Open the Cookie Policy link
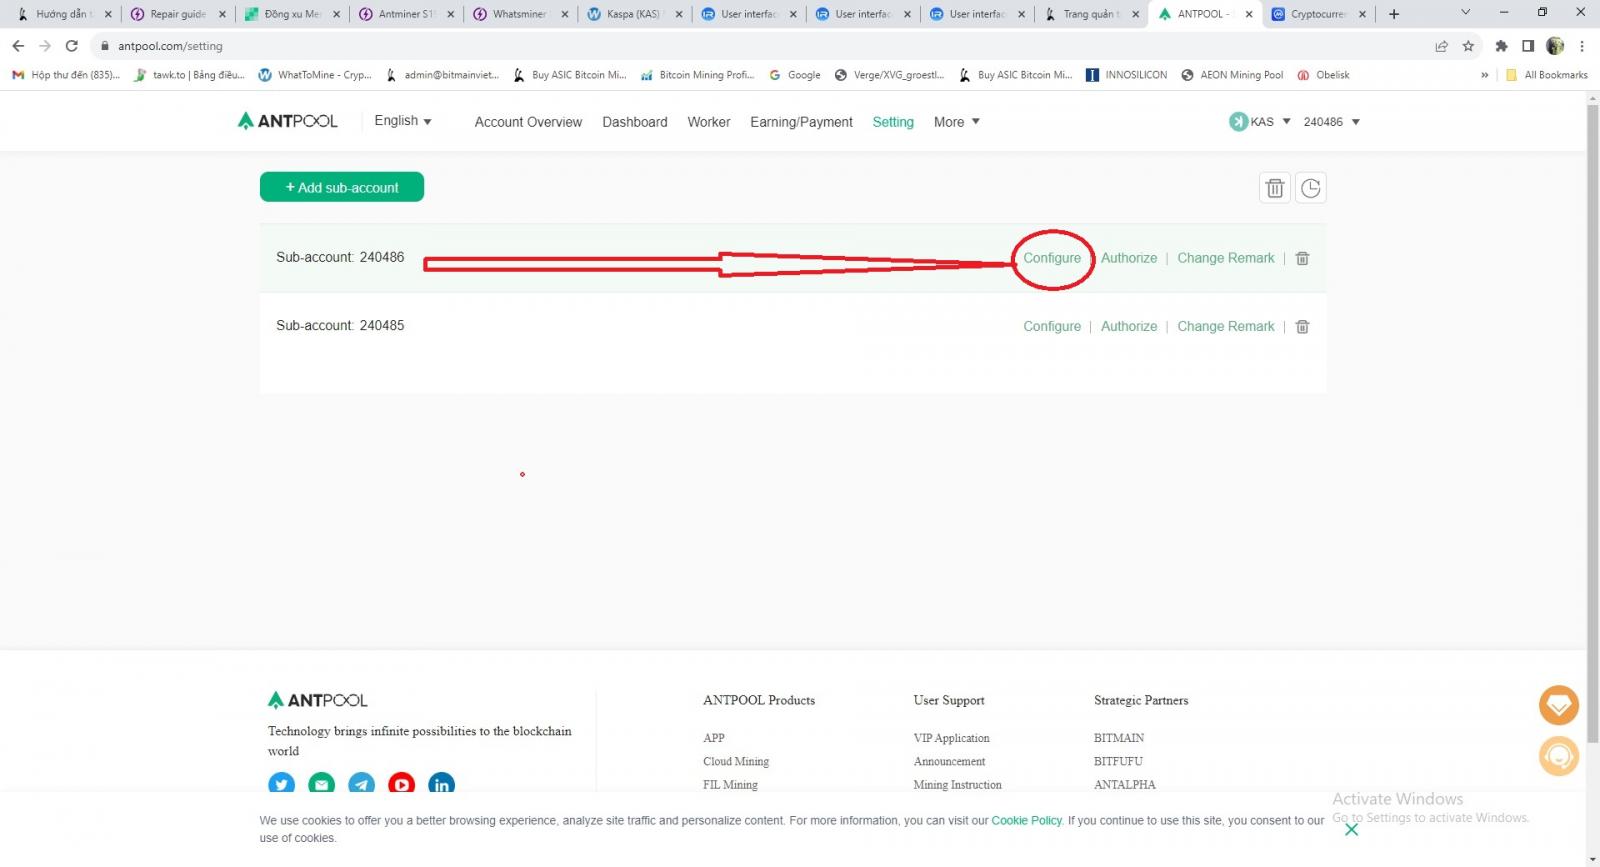Screen dimensions: 1600x867 point(1027,820)
